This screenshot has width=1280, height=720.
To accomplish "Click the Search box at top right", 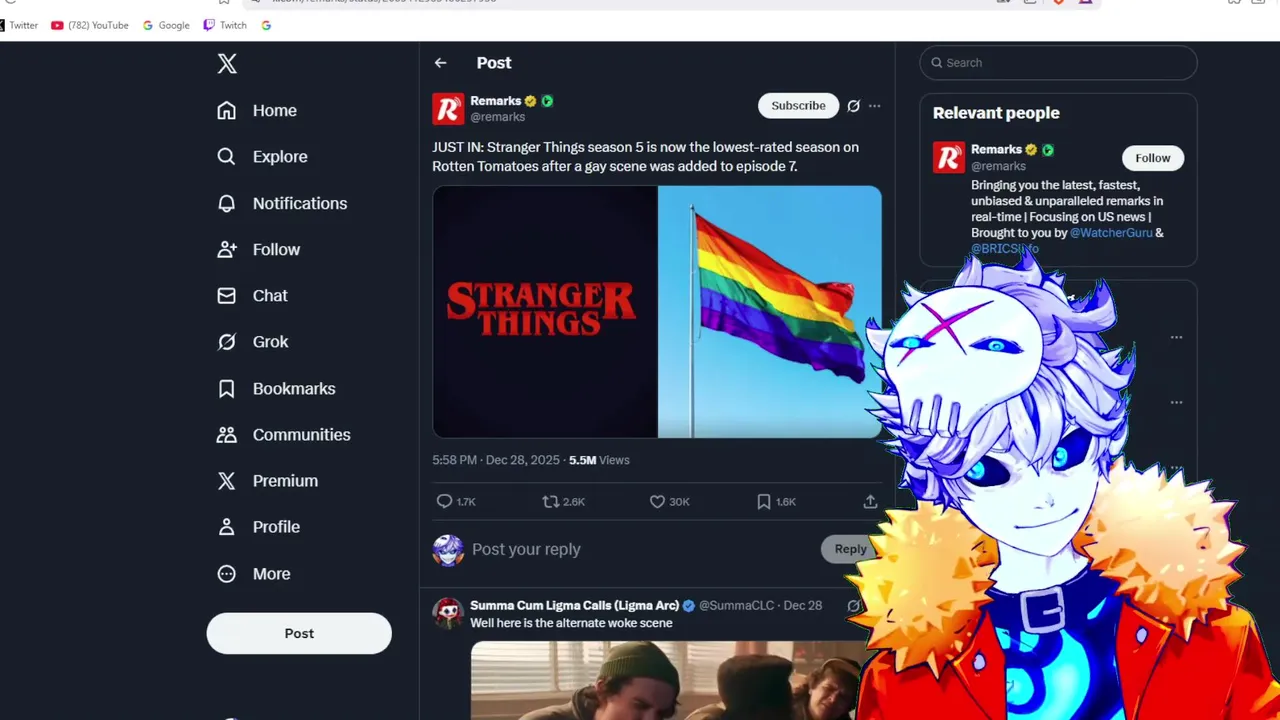I will pyautogui.click(x=1058, y=63).
